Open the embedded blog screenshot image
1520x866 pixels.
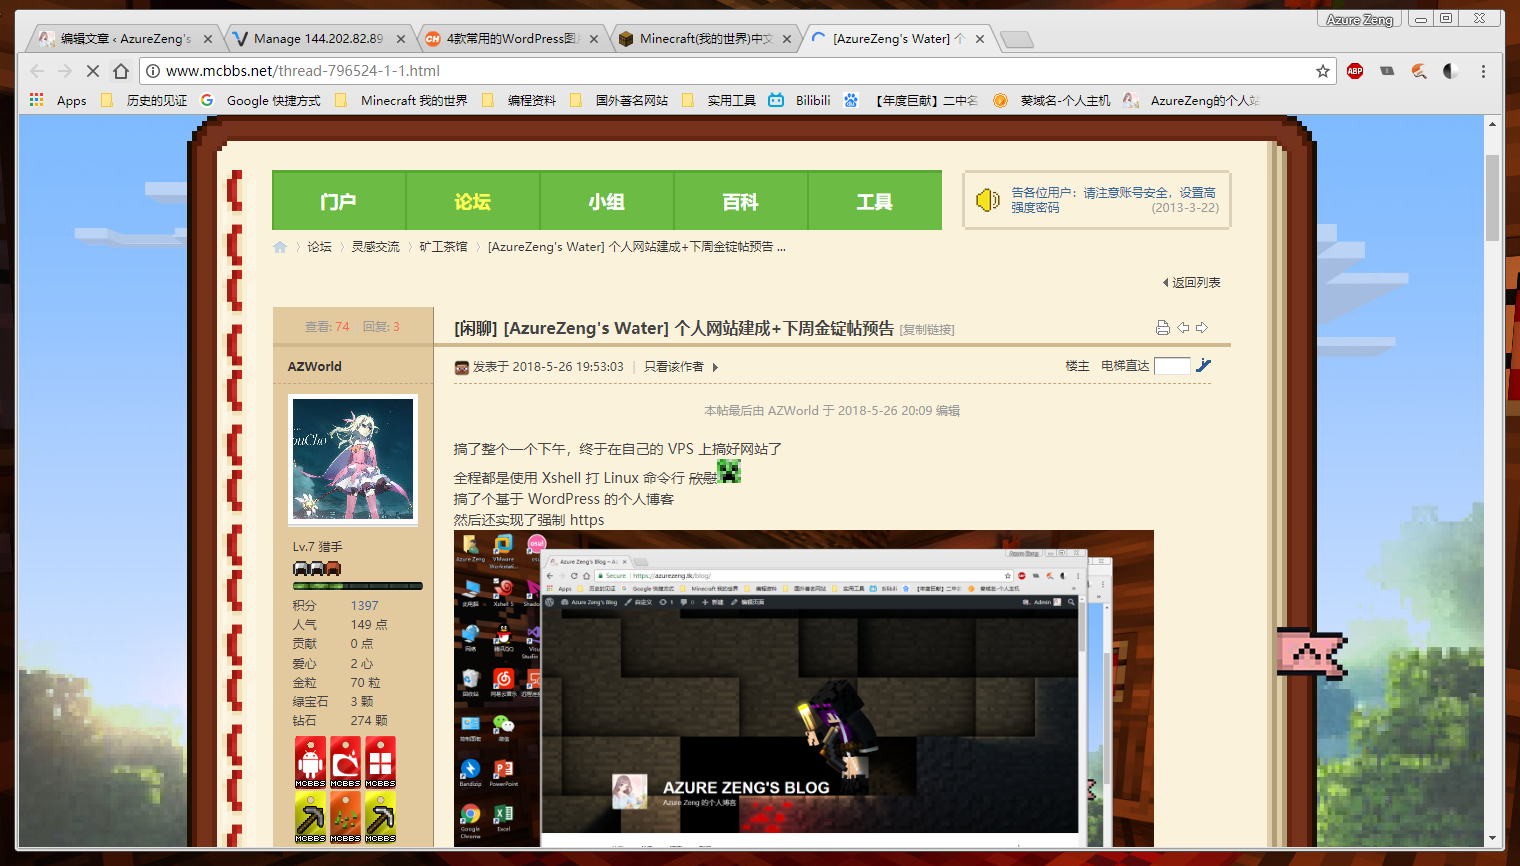tap(804, 688)
